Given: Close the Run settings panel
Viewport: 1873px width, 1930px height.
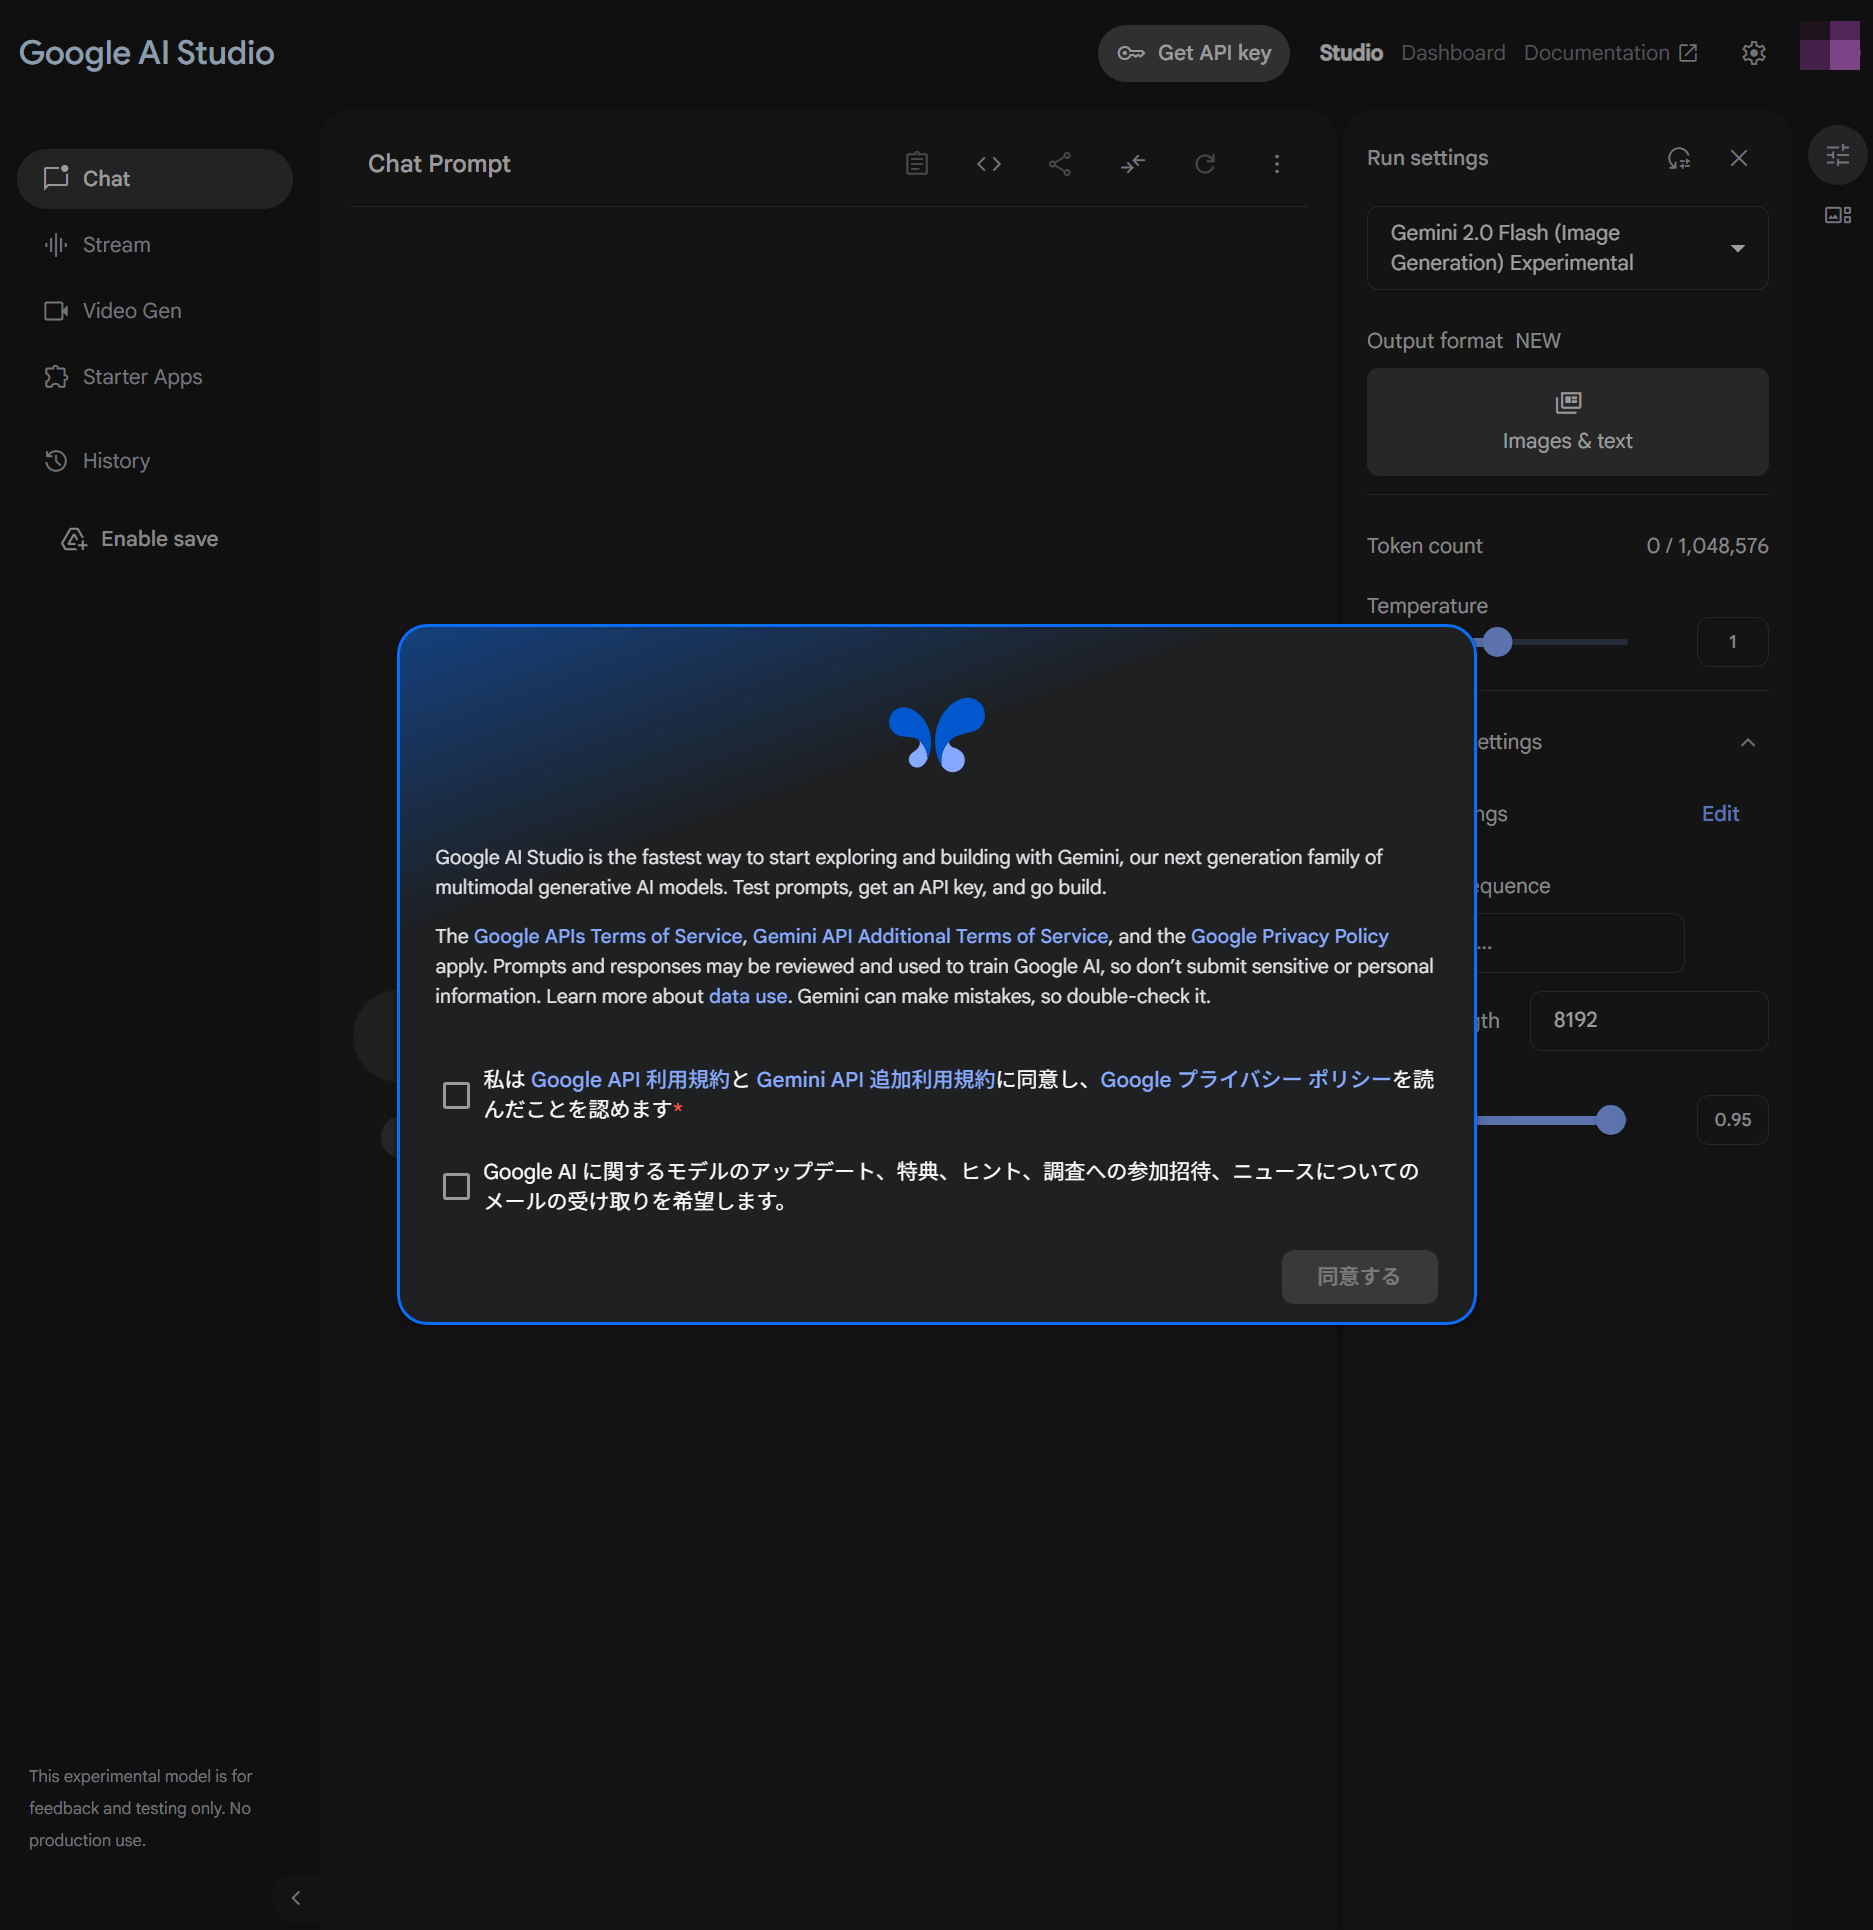Looking at the screenshot, I should coord(1739,158).
